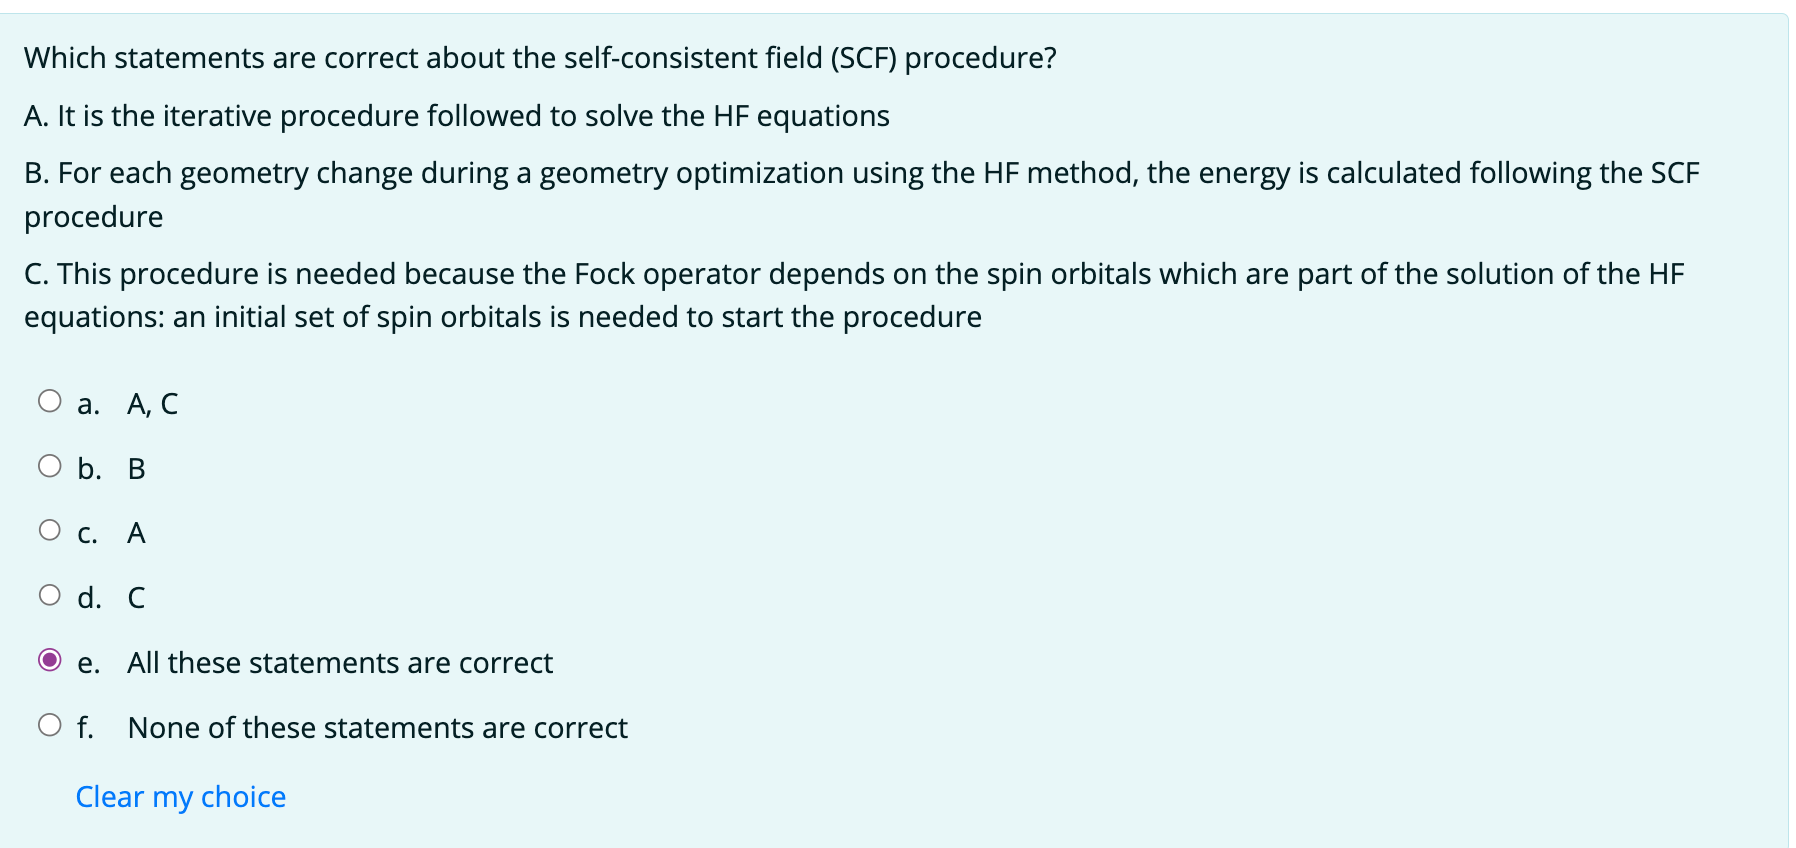Click the answer label 'B'
Image resolution: width=1796 pixels, height=848 pixels.
(x=136, y=468)
